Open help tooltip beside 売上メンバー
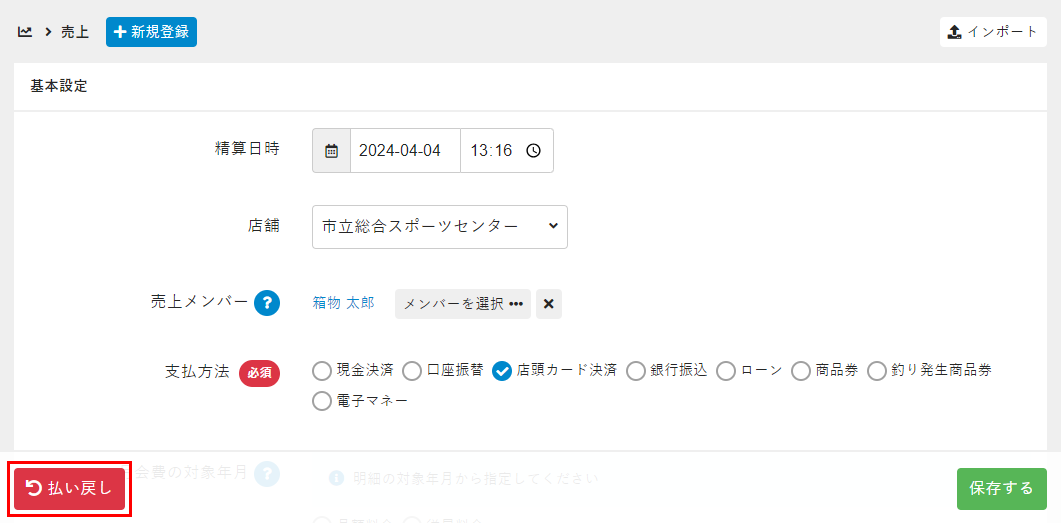The width and height of the screenshot is (1061, 523). point(266,303)
